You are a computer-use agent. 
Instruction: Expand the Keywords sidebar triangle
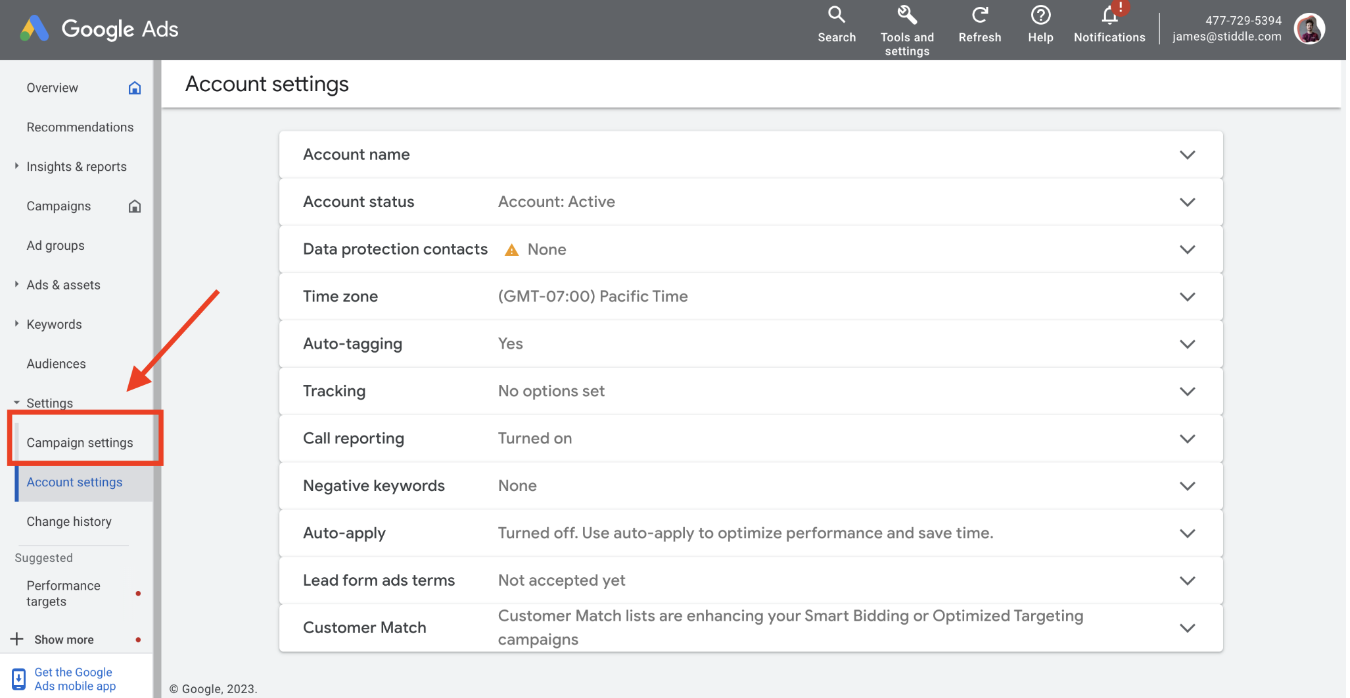(17, 324)
